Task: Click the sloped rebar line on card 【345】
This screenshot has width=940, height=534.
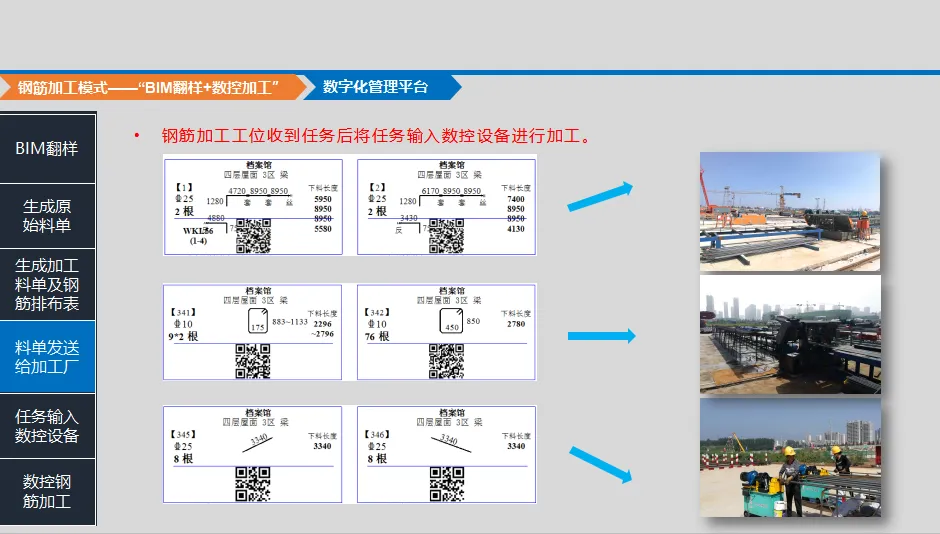Action: pos(258,443)
